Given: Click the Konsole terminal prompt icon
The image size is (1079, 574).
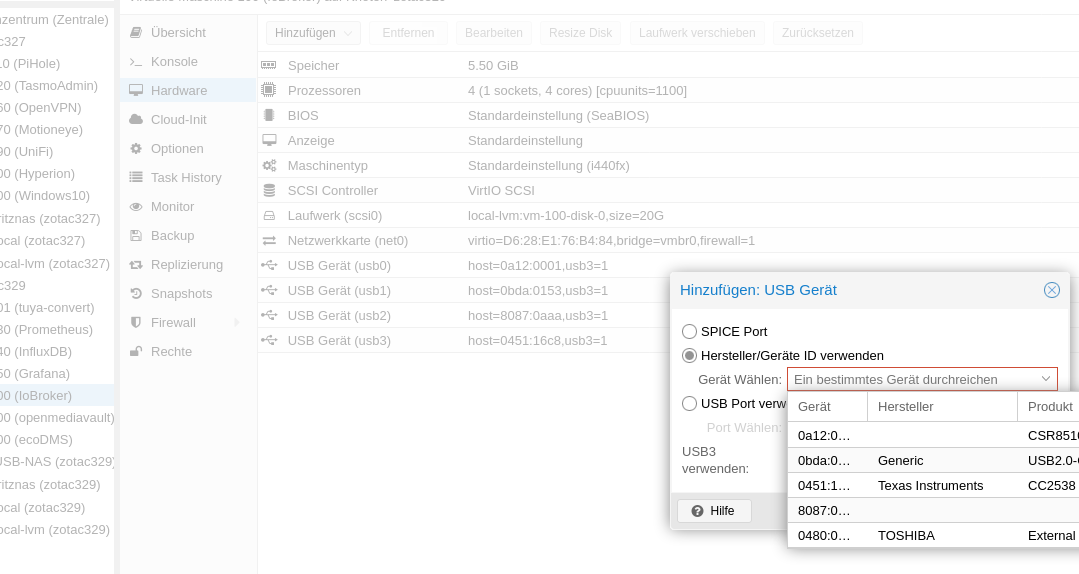Looking at the screenshot, I should pos(136,62).
